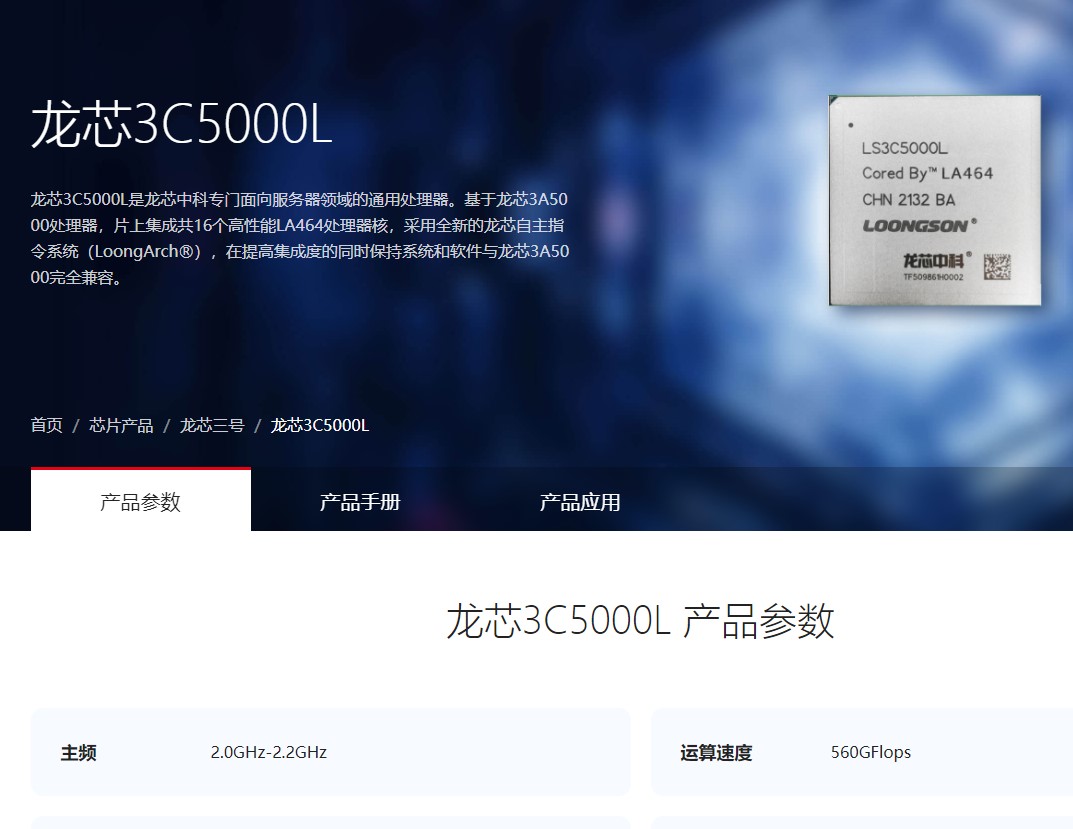Image resolution: width=1073 pixels, height=829 pixels.
Task: Click the 560GFlops speed value
Action: pos(870,752)
